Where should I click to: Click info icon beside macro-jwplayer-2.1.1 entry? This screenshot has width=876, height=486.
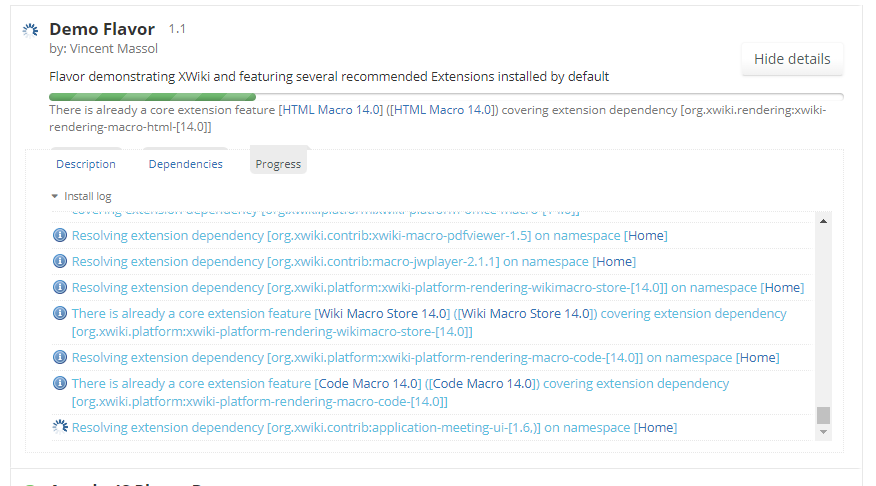pyautogui.click(x=60, y=261)
